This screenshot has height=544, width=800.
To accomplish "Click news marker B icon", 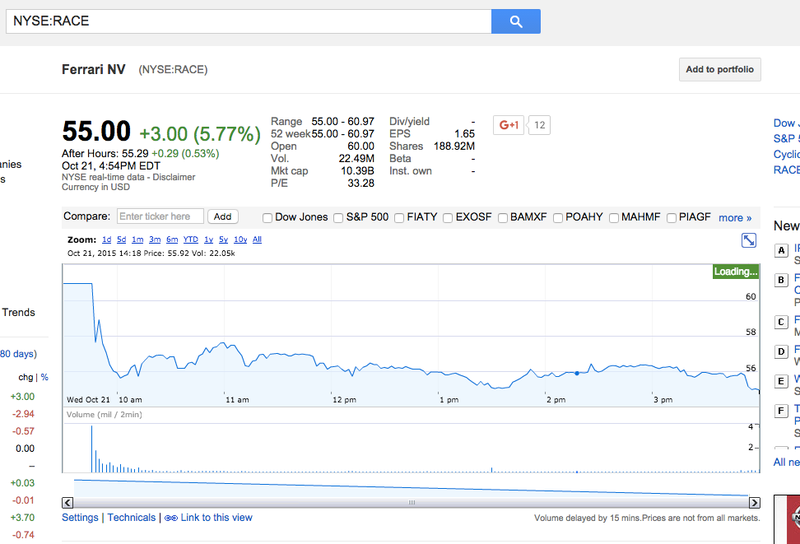I will coord(781,280).
